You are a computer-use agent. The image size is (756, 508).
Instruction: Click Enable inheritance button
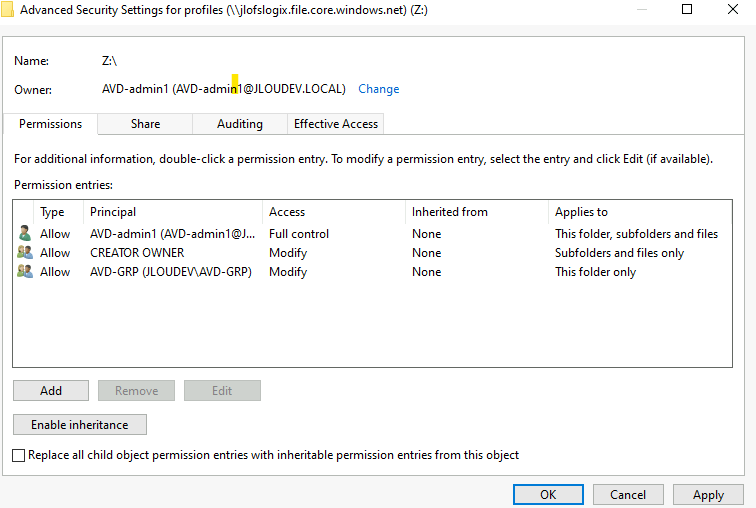click(80, 425)
